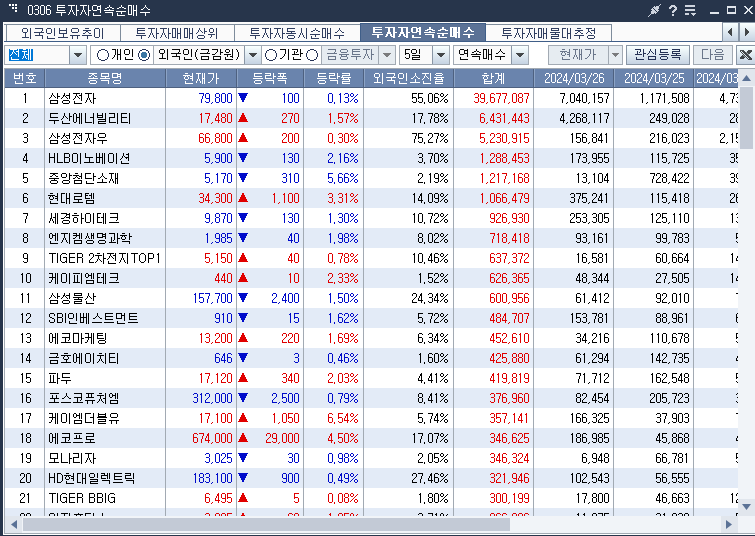Expand the 연속매수 dropdown
The width and height of the screenshot is (755, 536).
tap(520, 55)
